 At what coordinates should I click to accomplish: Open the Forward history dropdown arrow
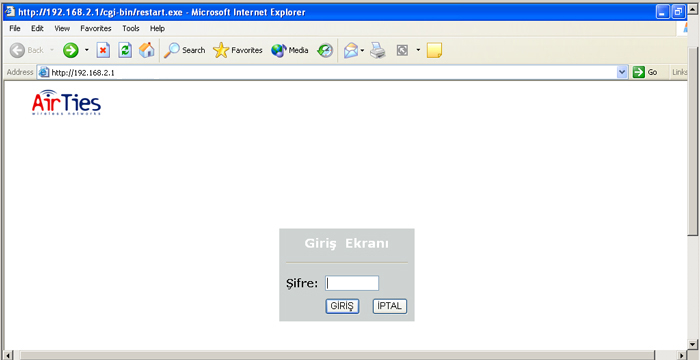pyautogui.click(x=87, y=50)
